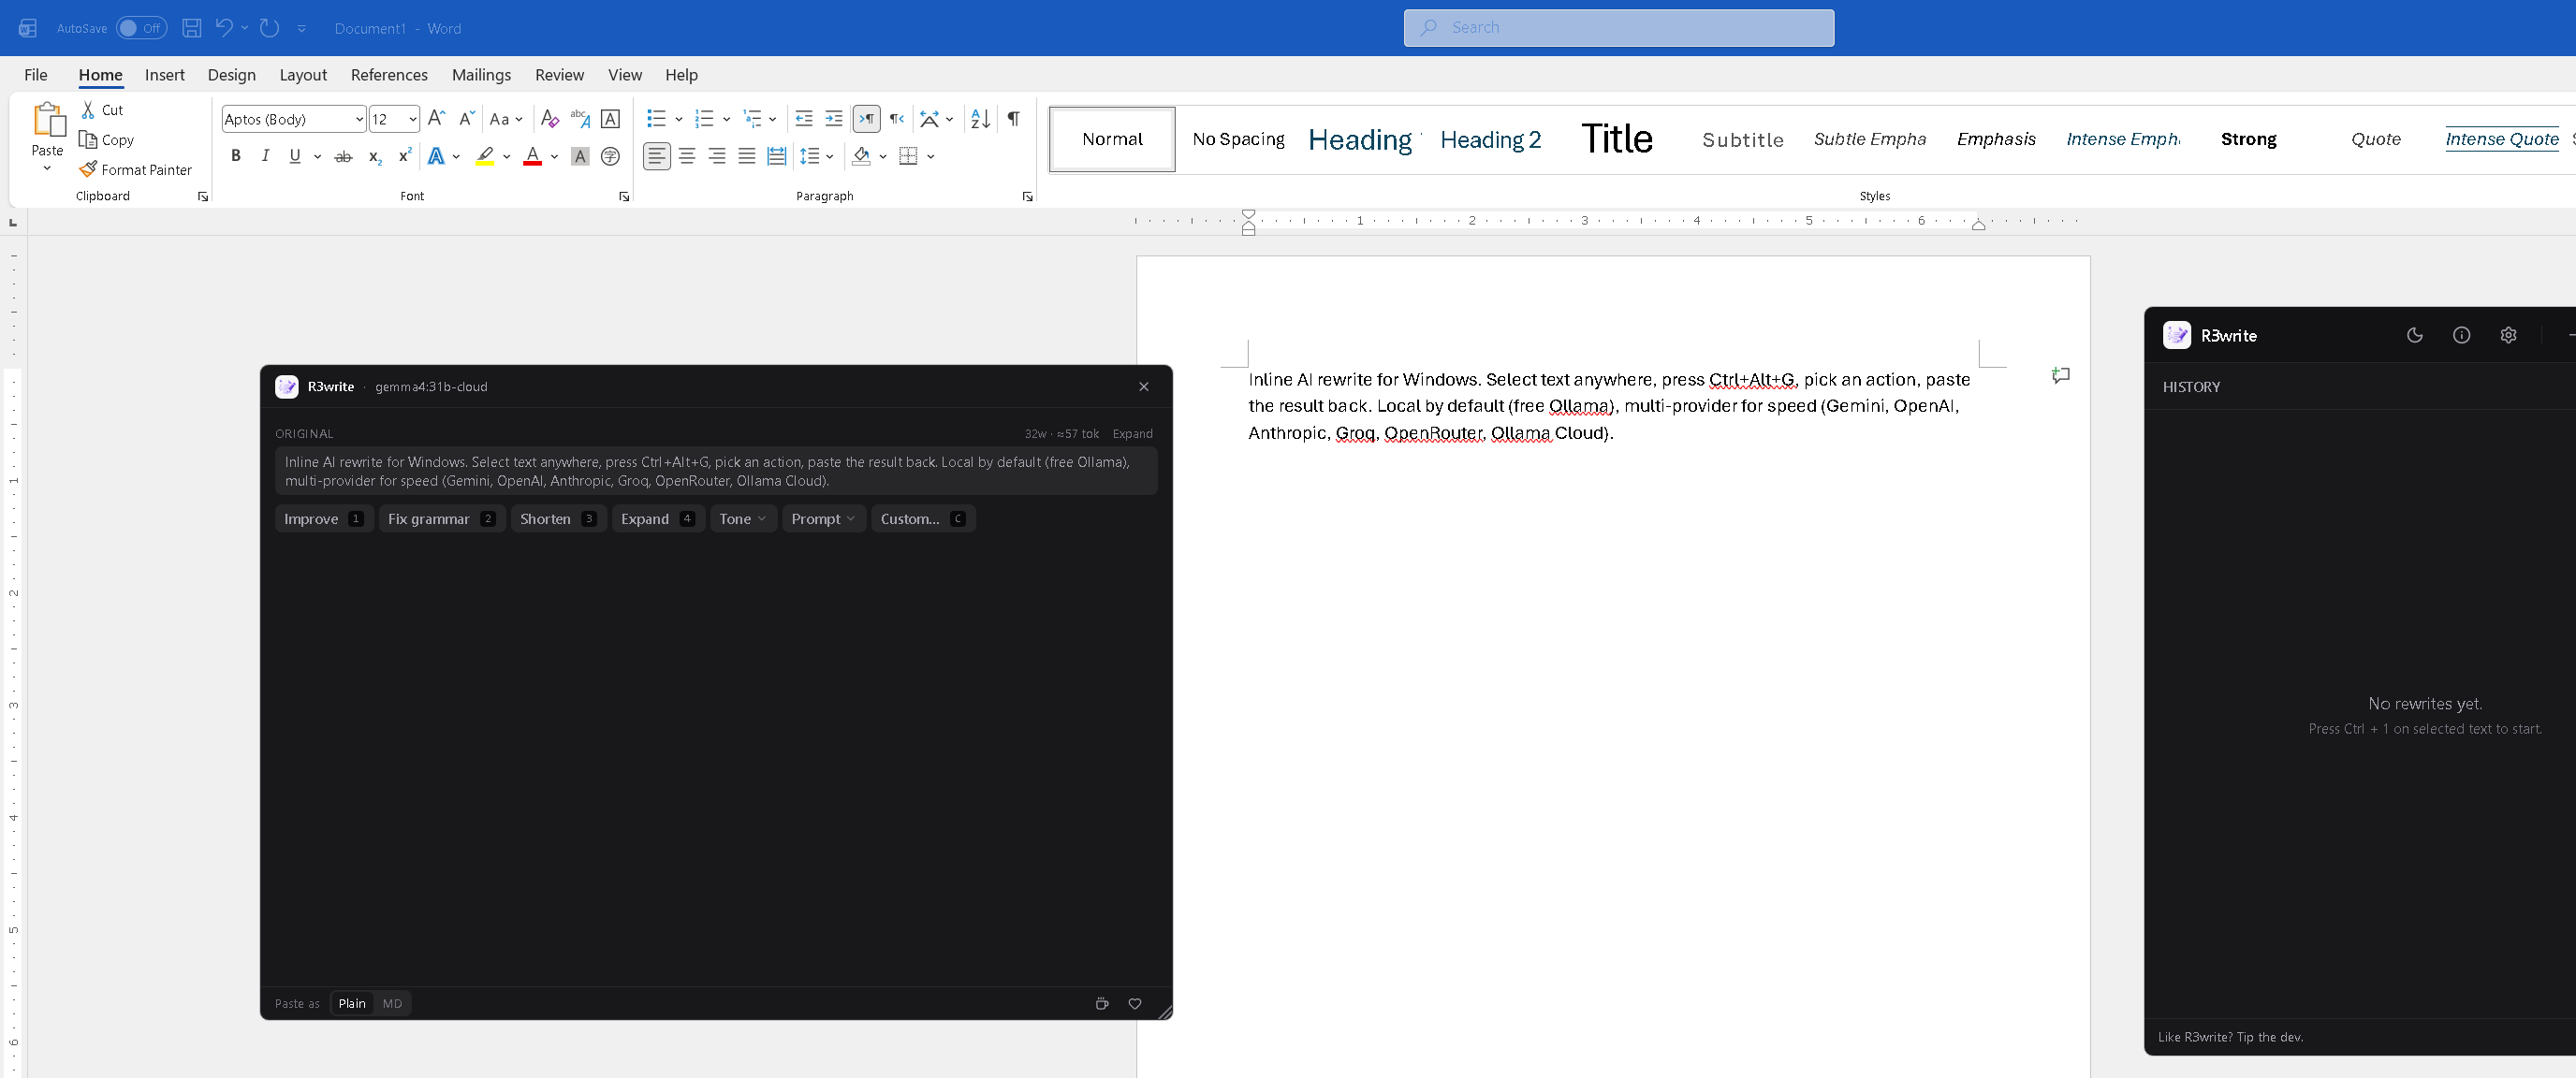Open the font size dropdown

click(412, 119)
